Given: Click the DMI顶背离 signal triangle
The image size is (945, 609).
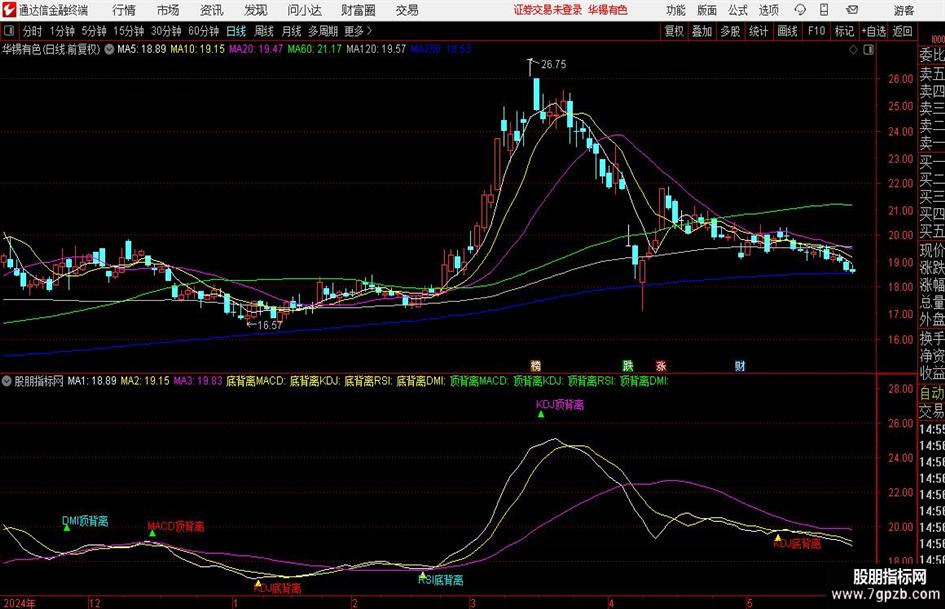Looking at the screenshot, I should (x=67, y=528).
